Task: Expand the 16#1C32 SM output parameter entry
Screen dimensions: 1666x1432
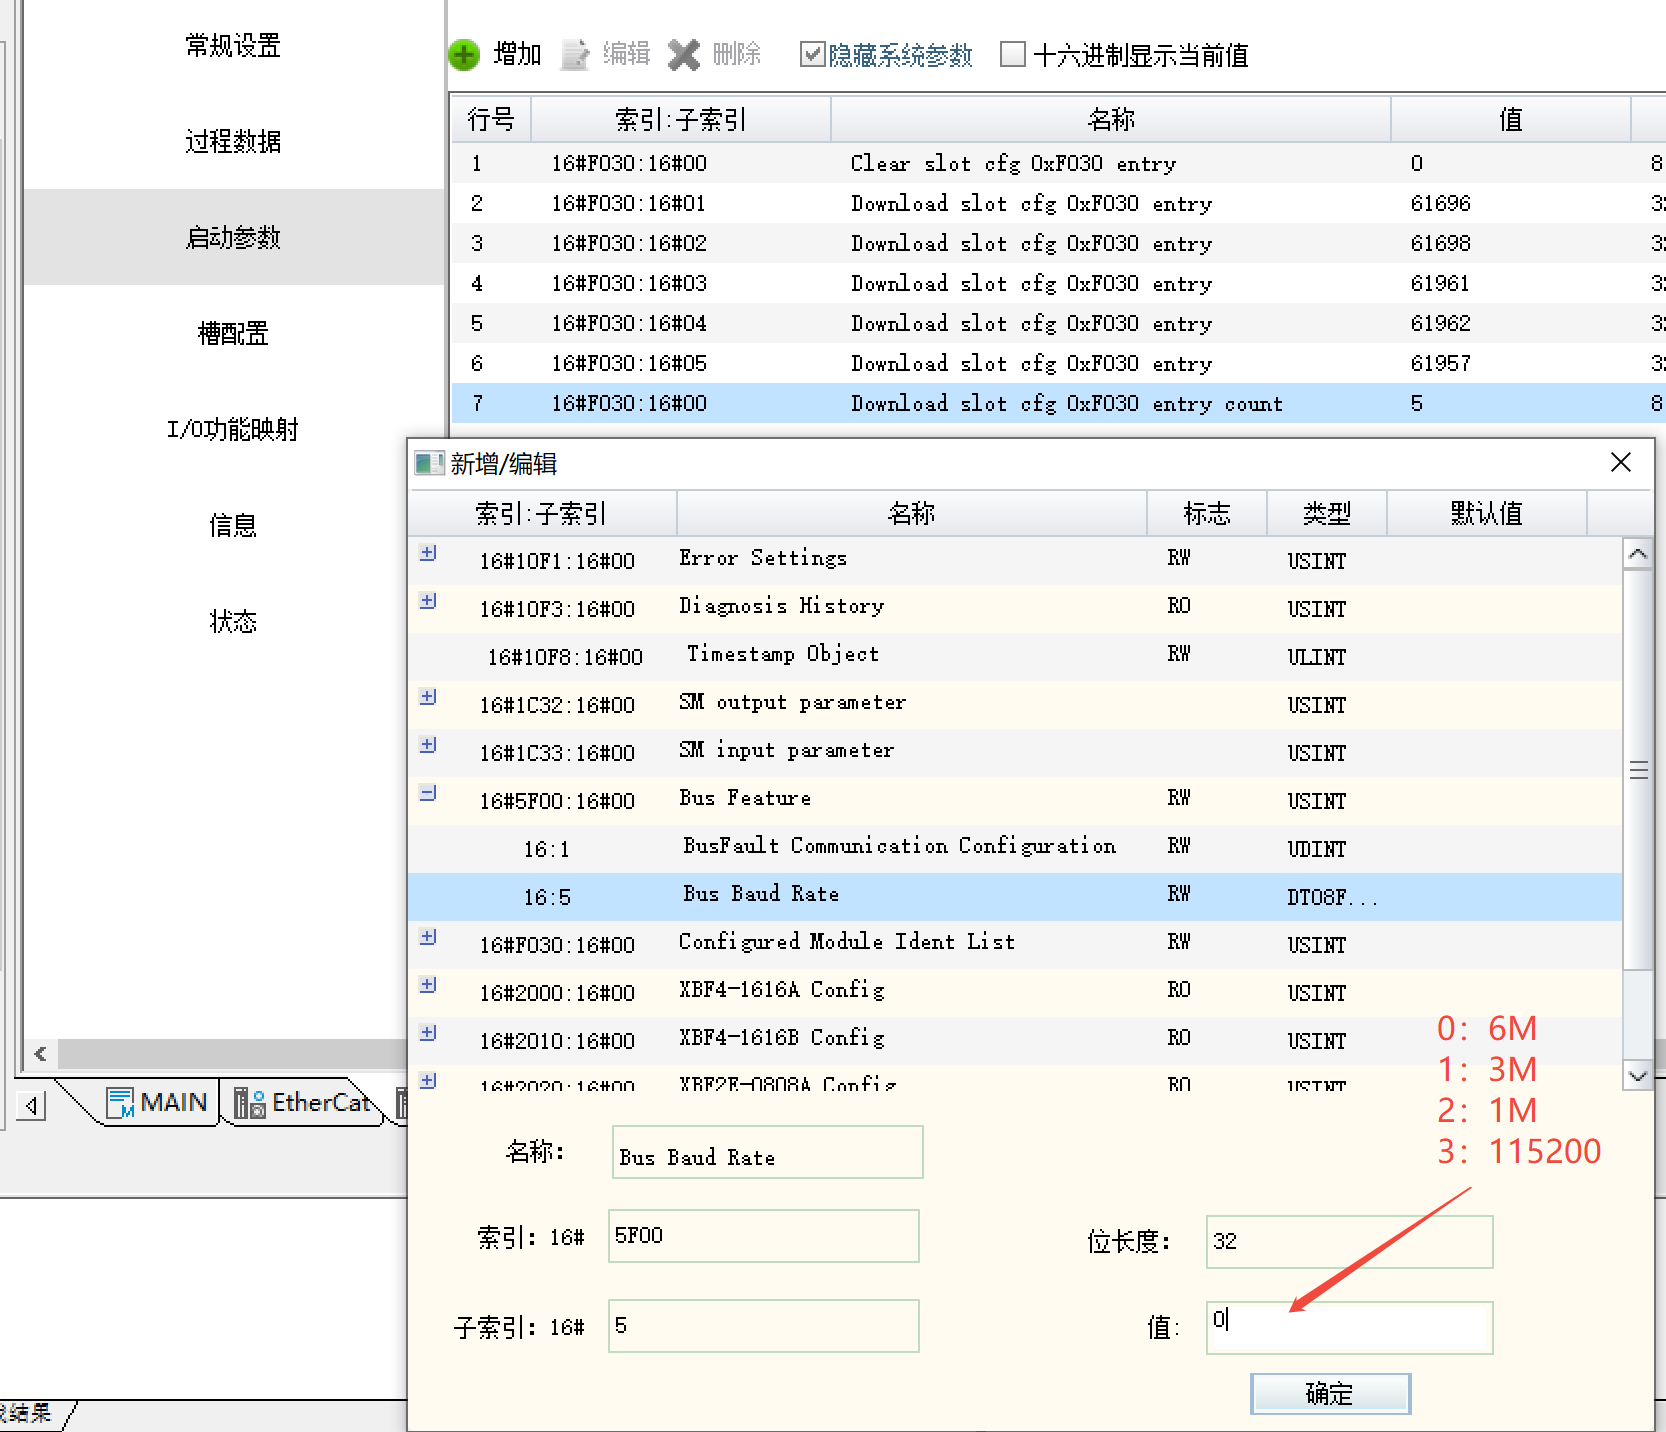Action: tap(428, 697)
